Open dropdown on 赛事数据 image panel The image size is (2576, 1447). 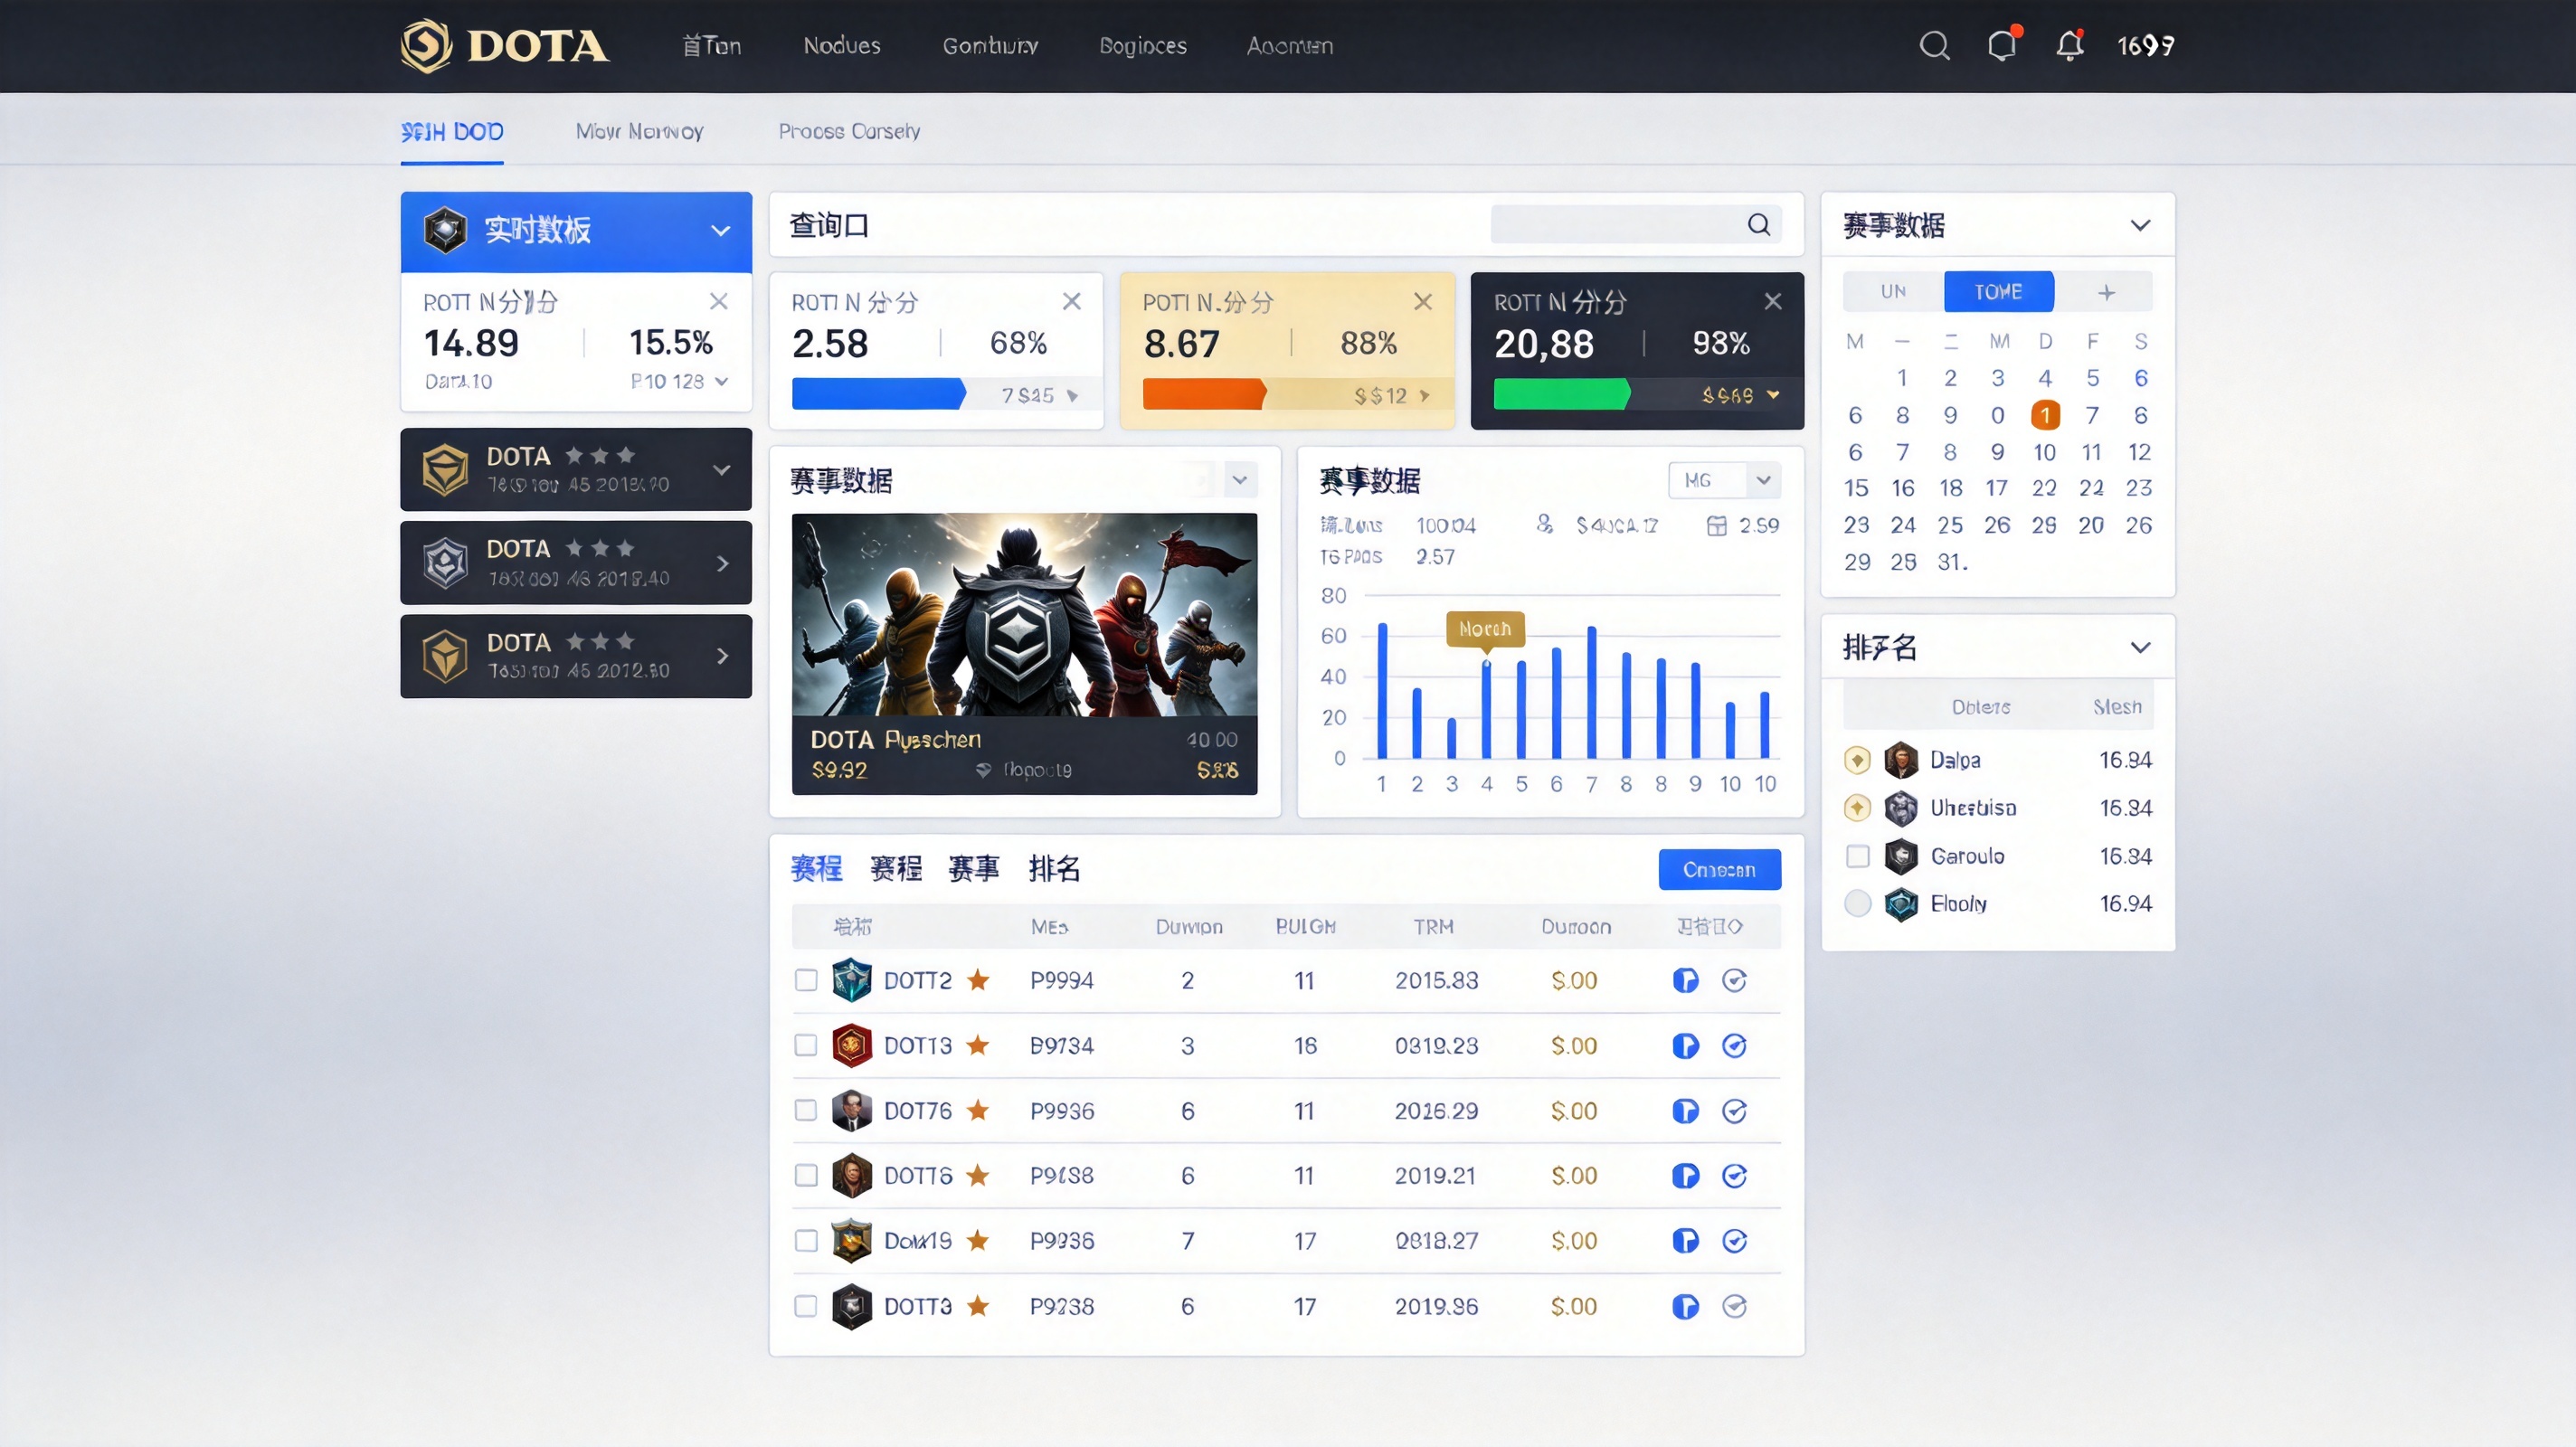point(1240,480)
